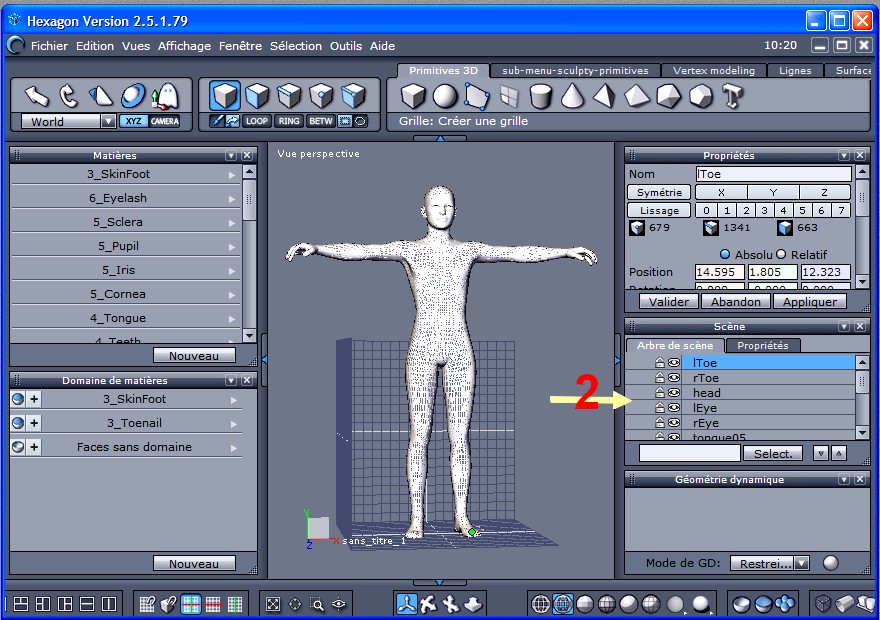The image size is (880, 620).
Task: Toggle visibility eye of rToe
Action: point(674,378)
